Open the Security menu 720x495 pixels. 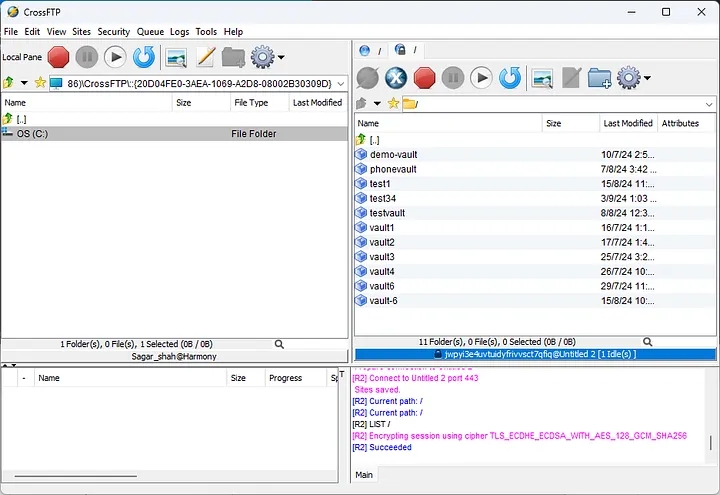pyautogui.click(x=113, y=32)
